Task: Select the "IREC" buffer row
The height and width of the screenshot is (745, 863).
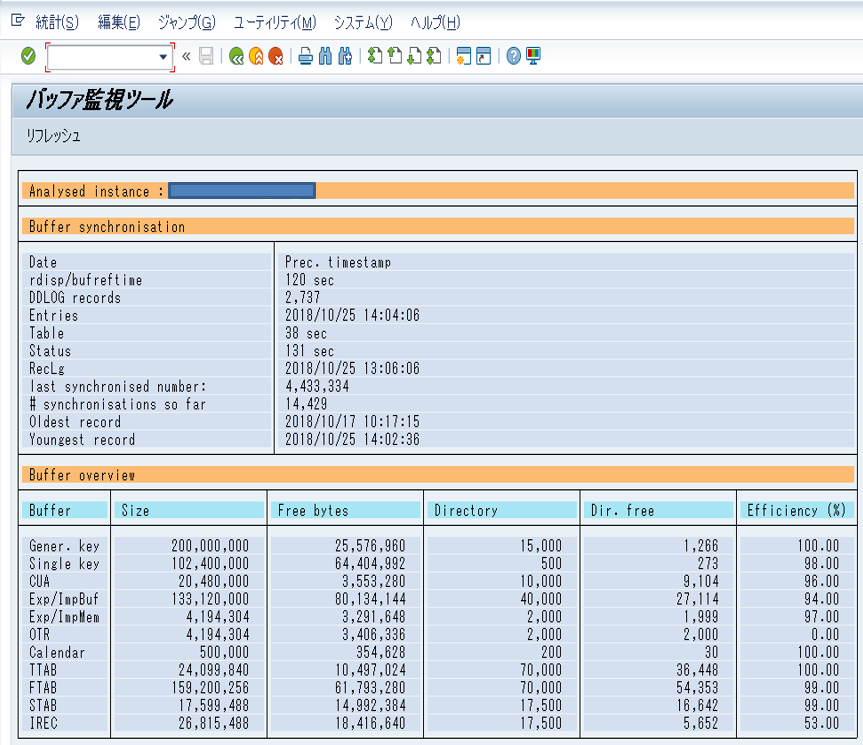Action: point(436,723)
